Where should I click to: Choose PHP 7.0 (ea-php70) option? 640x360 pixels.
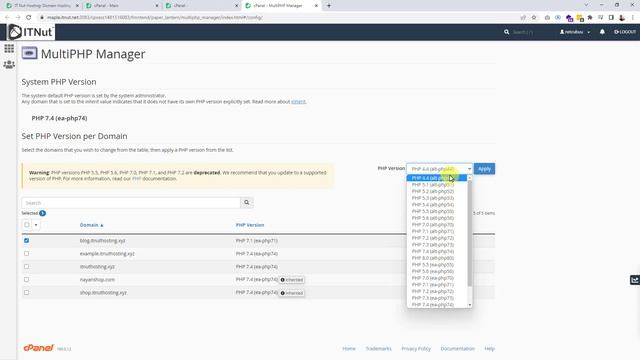[437, 278]
